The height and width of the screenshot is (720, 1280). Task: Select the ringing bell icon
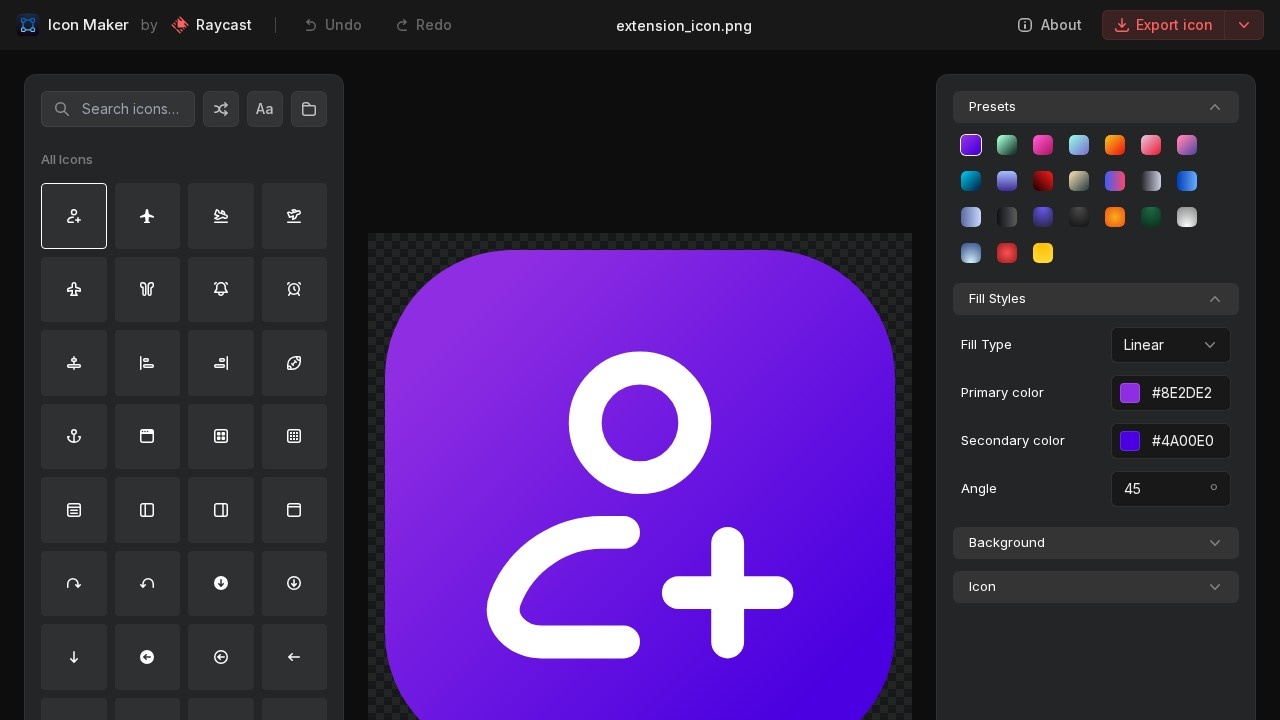(221, 289)
